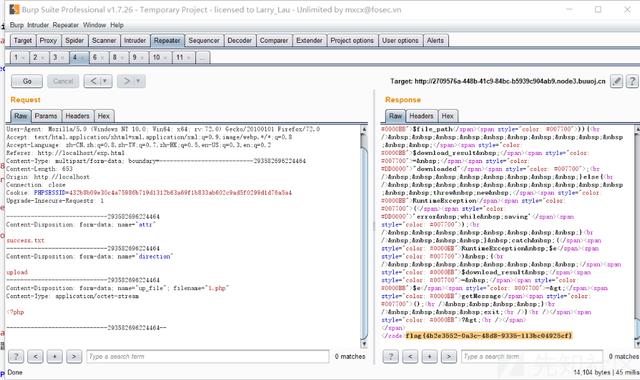Click the Go button to send request

coord(27,81)
